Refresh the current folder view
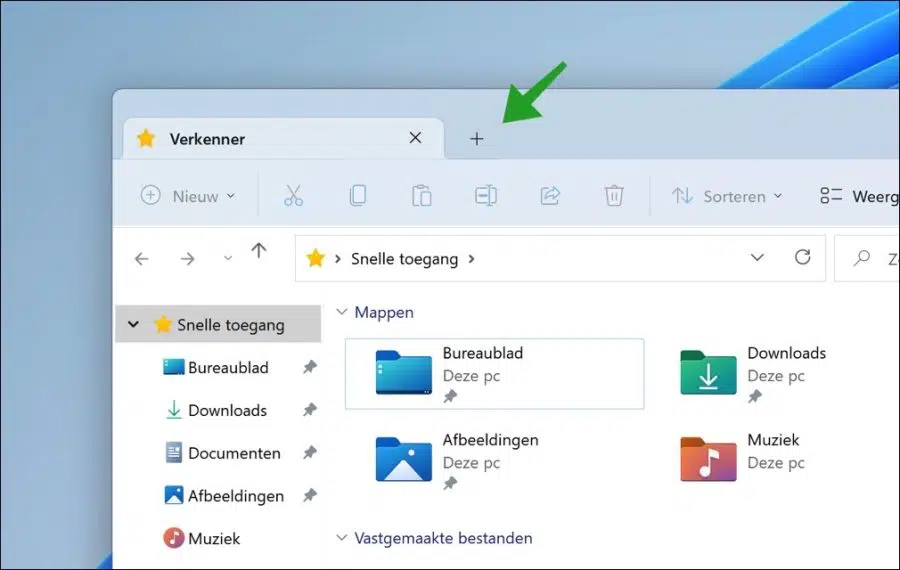The width and height of the screenshot is (900, 570). (802, 257)
